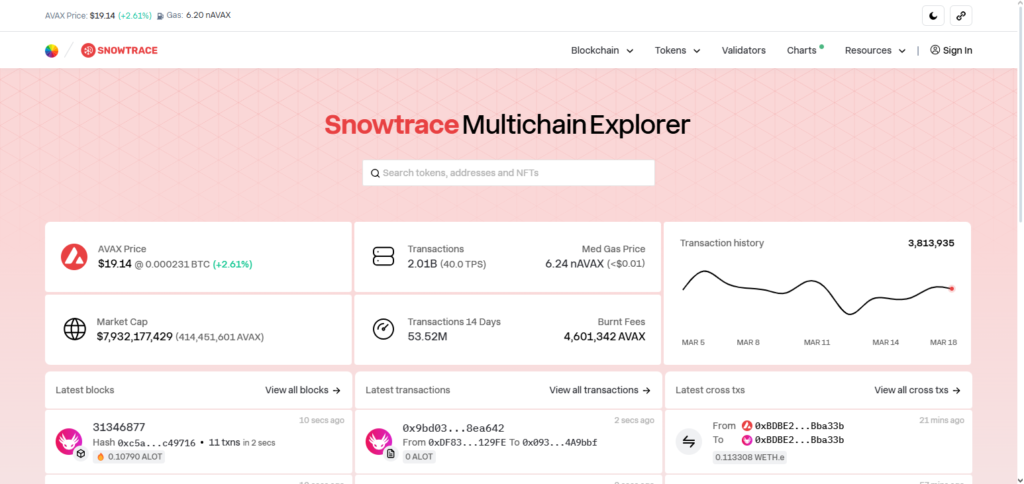Open the multicolor wheel logo

coord(52,50)
